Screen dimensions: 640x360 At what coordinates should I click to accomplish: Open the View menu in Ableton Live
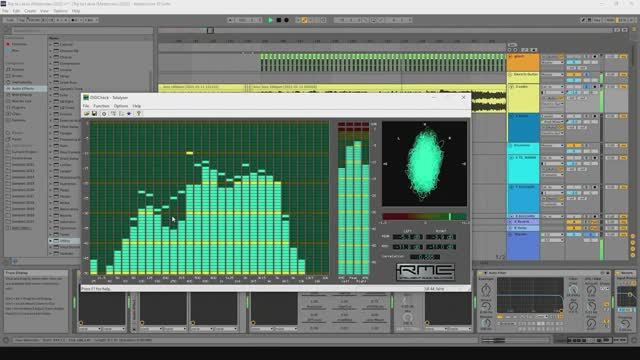[x=44, y=11]
